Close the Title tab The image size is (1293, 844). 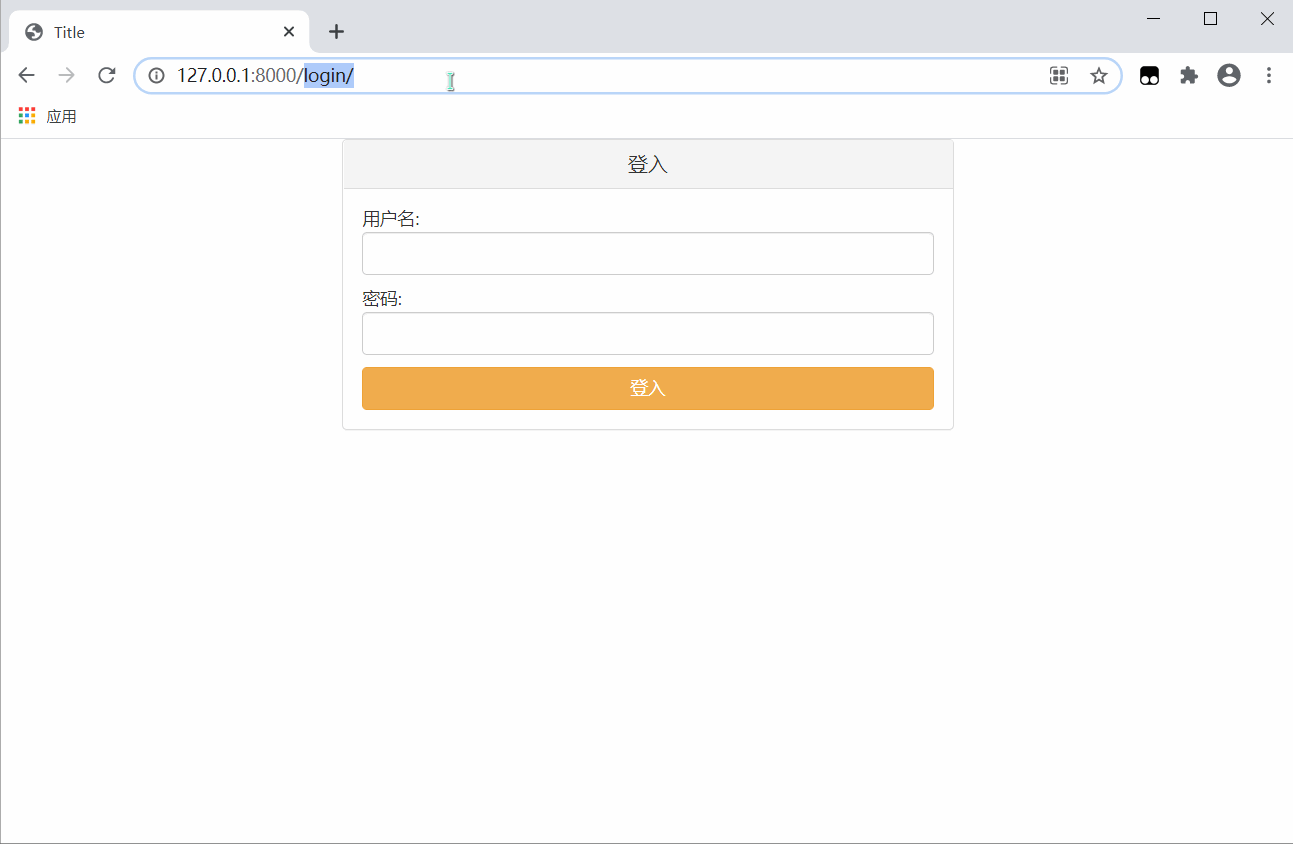tap(289, 32)
